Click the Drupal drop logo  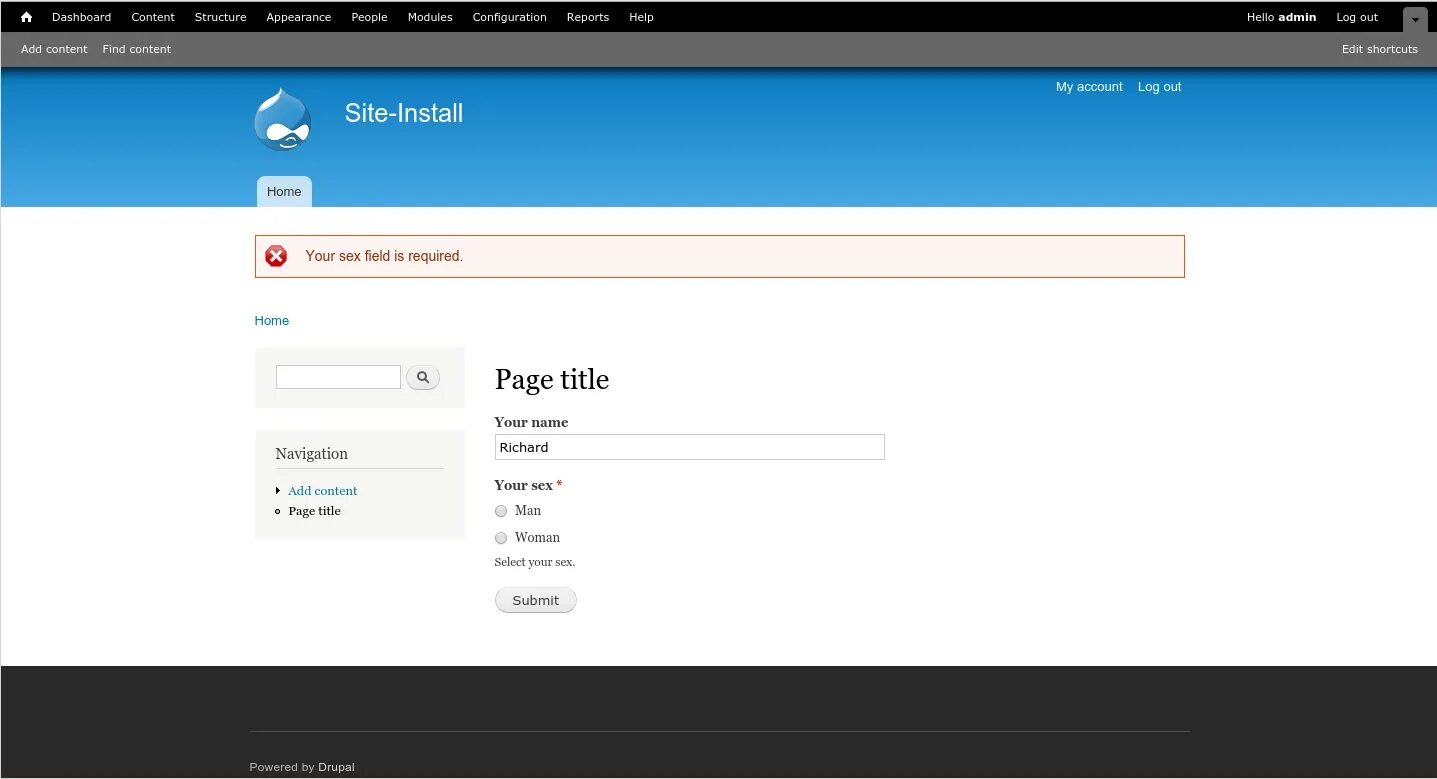[x=283, y=119]
